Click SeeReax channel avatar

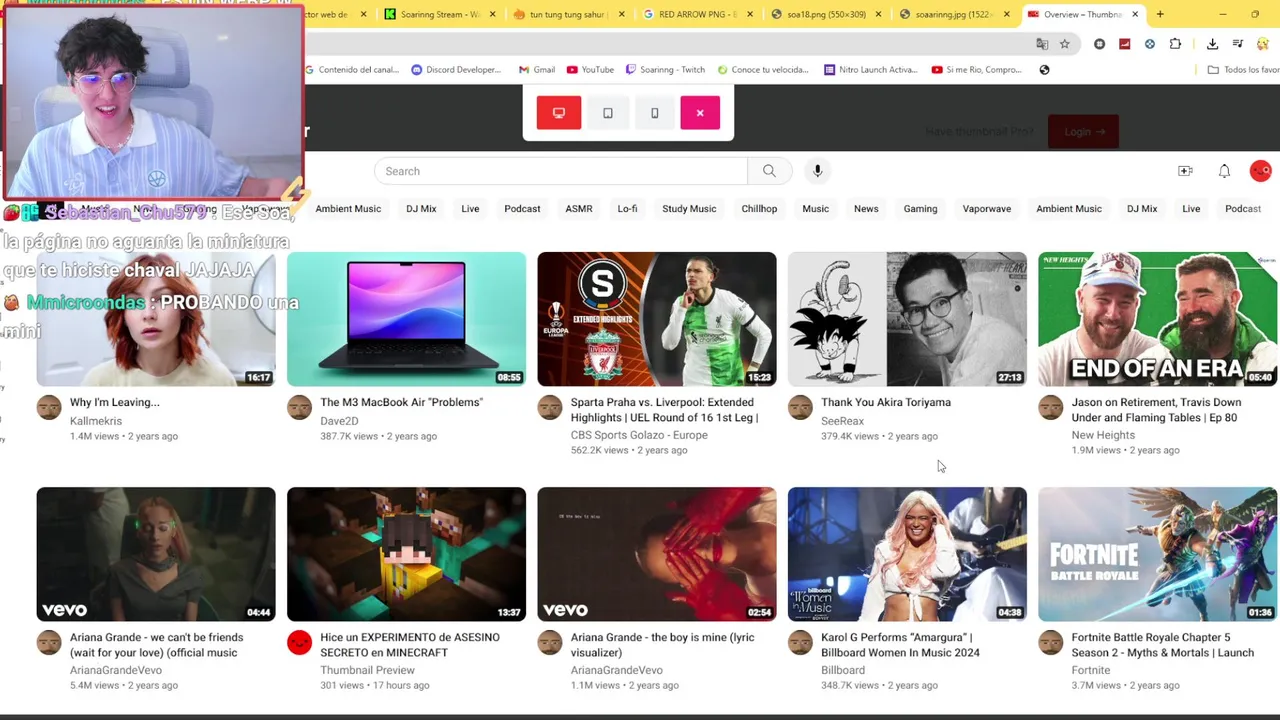800,407
